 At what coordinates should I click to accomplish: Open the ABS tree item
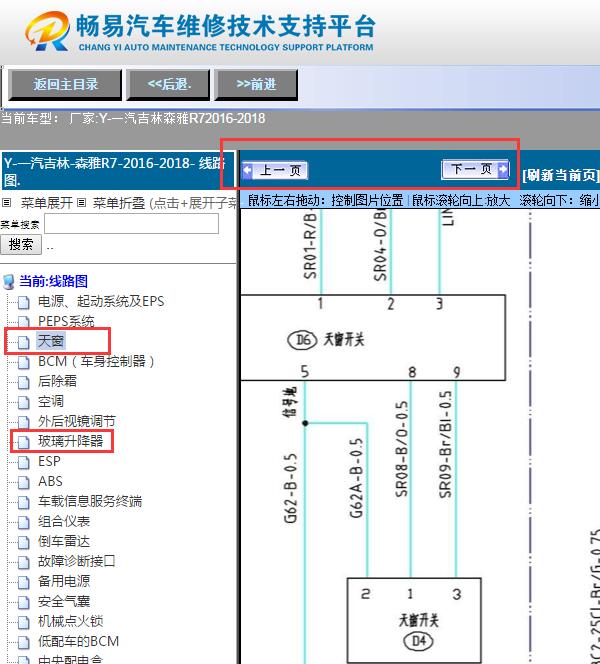coord(50,481)
